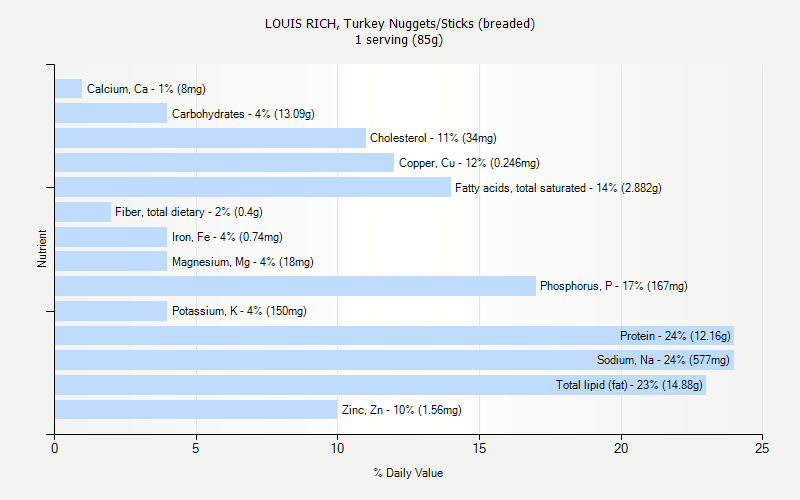Click the Phosphorus, P - 17% label
The height and width of the screenshot is (500, 800).
click(x=614, y=286)
